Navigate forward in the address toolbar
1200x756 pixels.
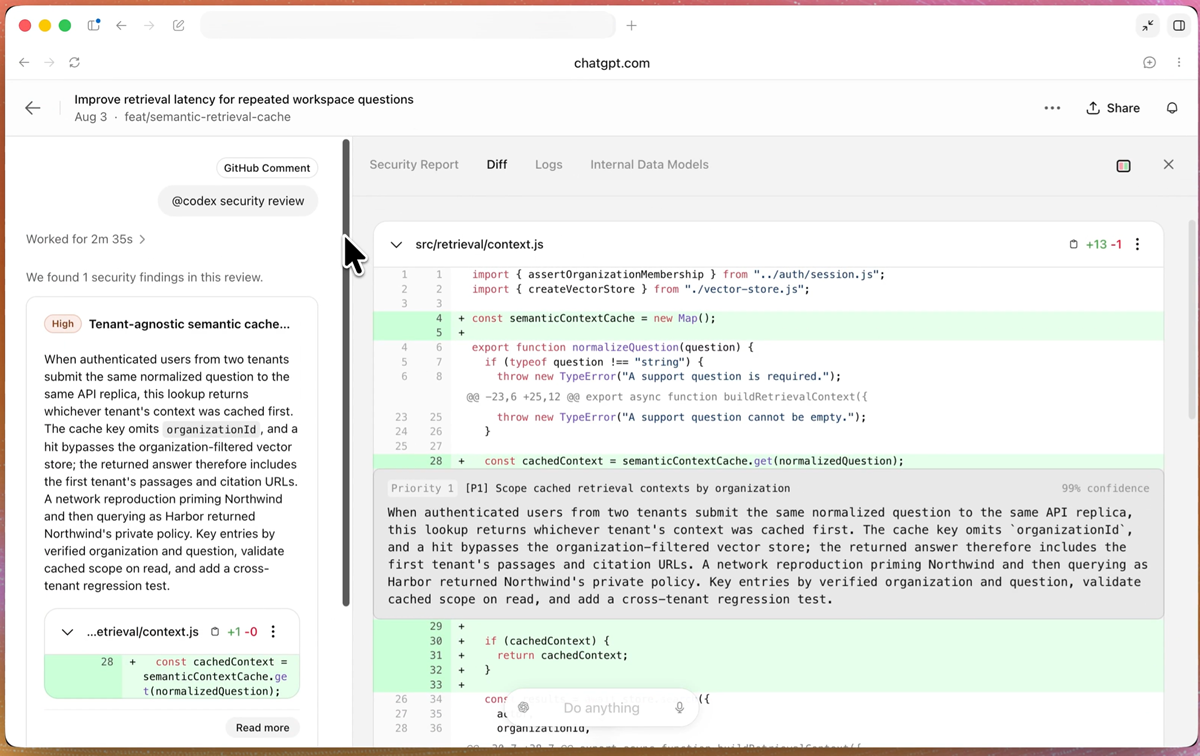point(49,62)
